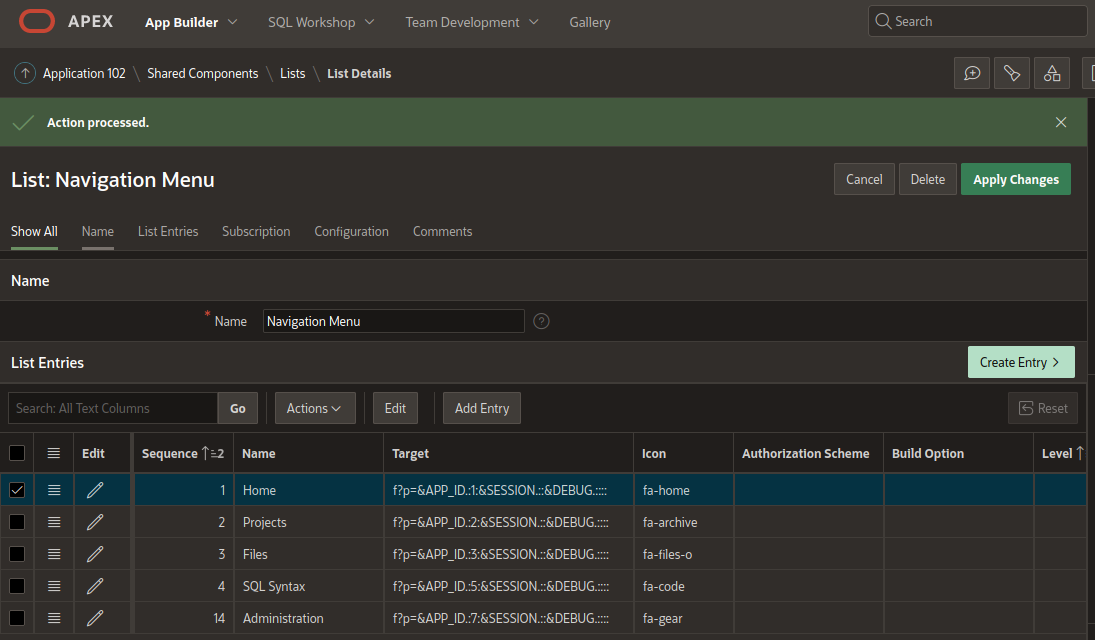Switch to the Subscription tab
Image resolution: width=1095 pixels, height=640 pixels.
coord(256,231)
